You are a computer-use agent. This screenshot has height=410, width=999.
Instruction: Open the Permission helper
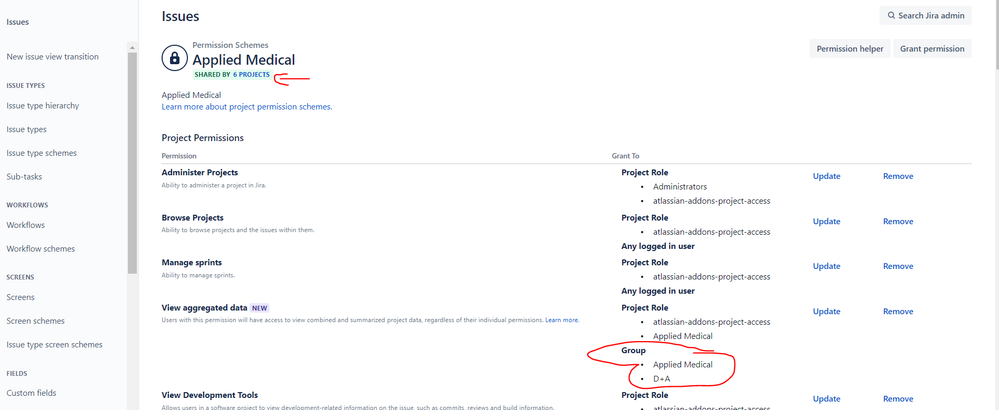coord(849,48)
